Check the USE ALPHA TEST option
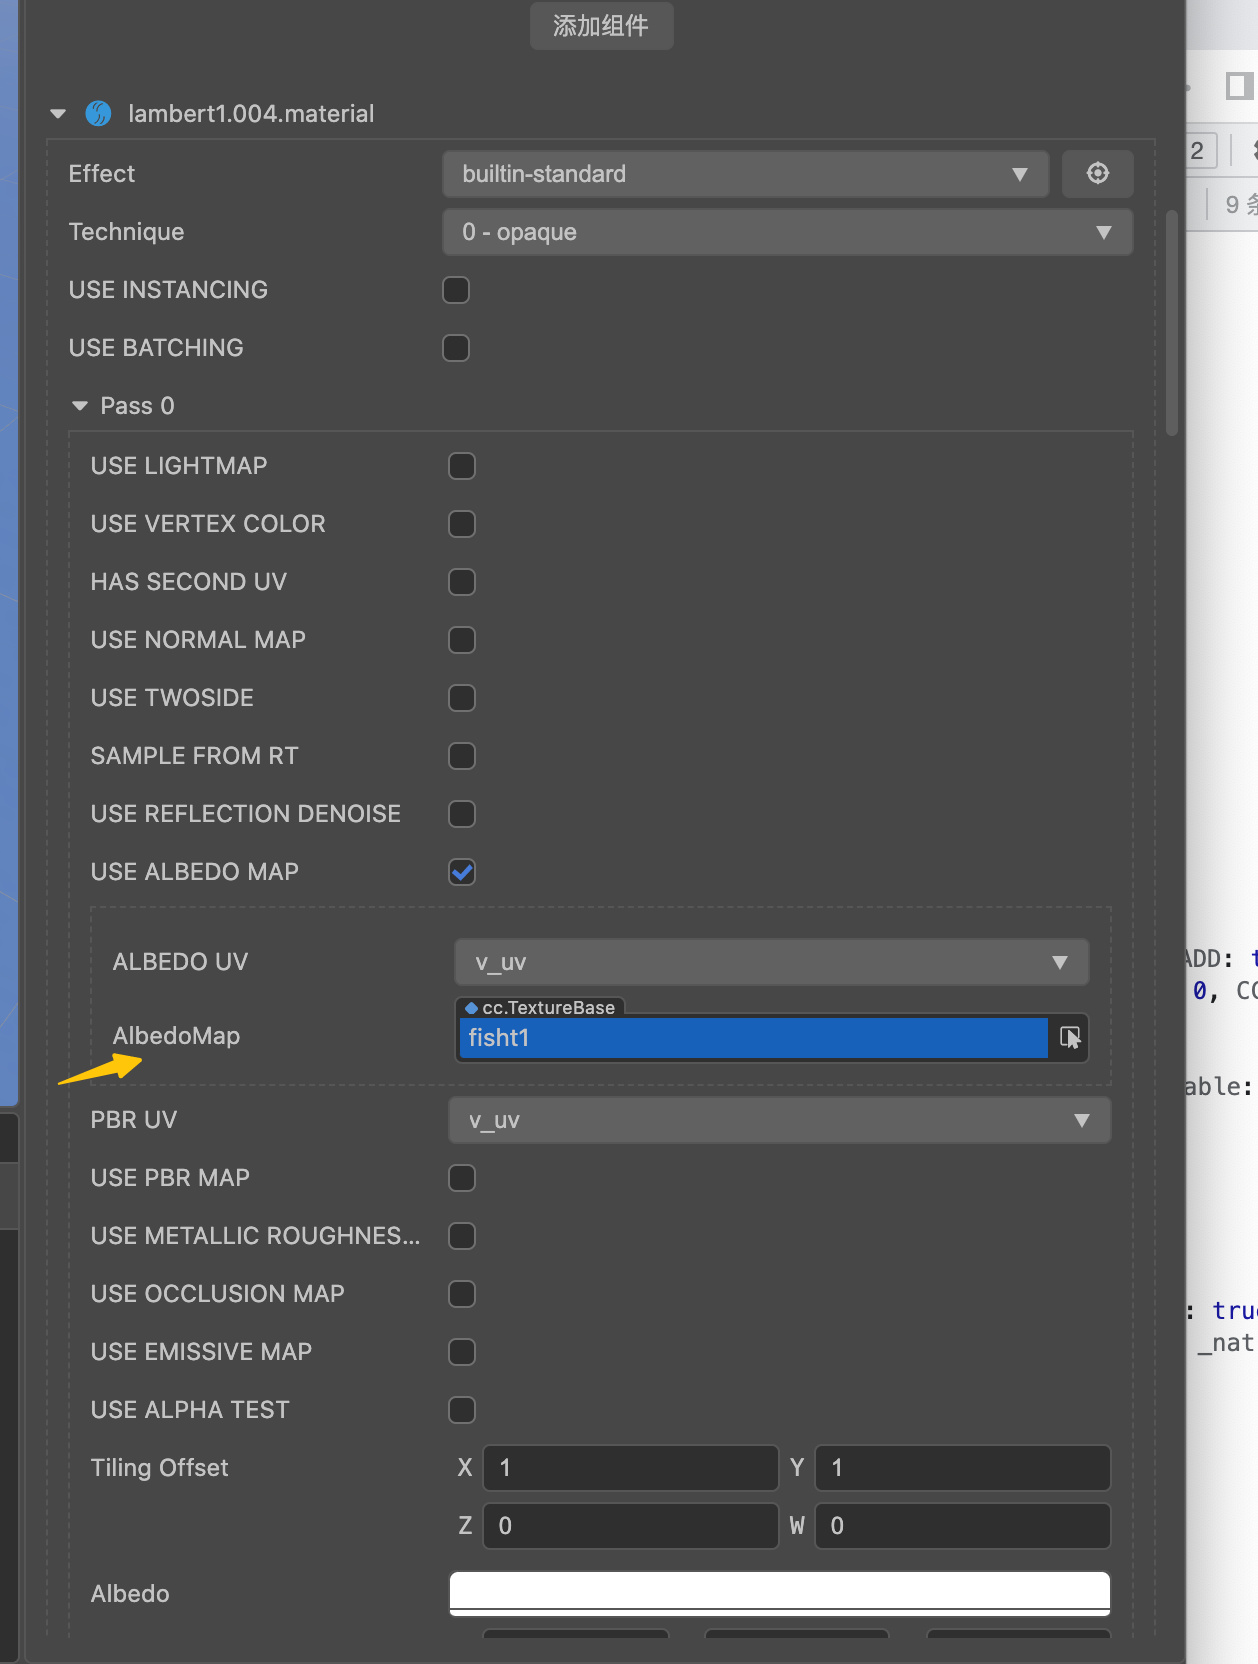Screen dimensions: 1258x1664 point(462,1410)
